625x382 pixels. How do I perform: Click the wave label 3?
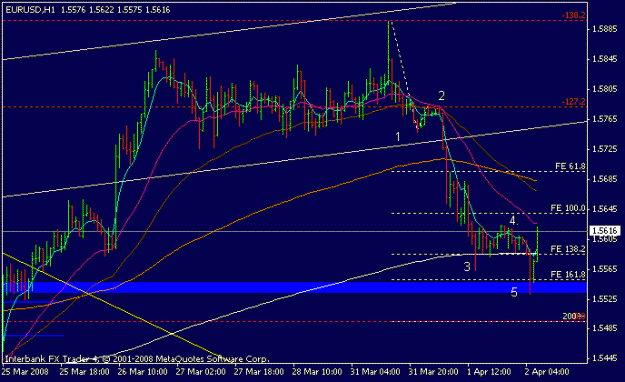(467, 266)
